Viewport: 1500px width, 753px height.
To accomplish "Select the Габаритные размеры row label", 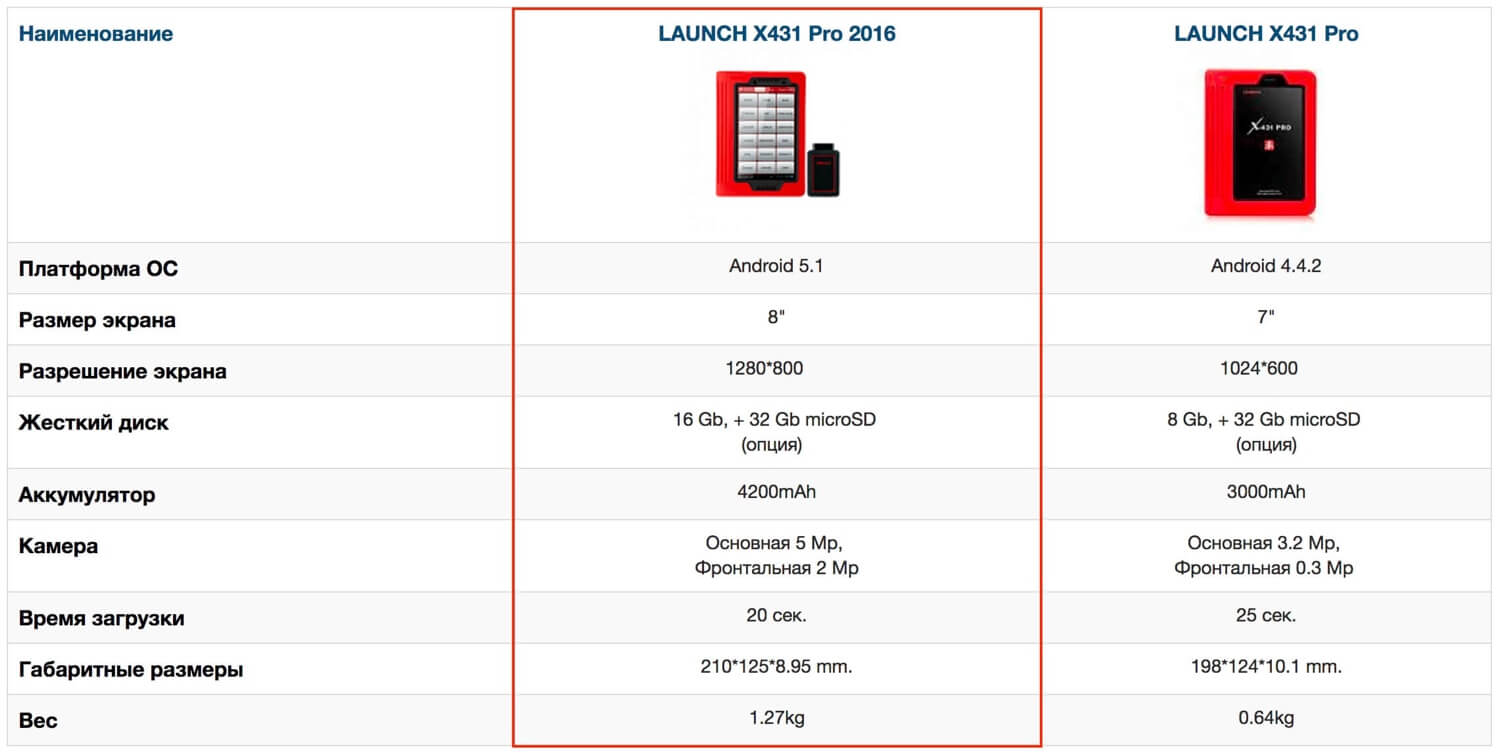I will pos(131,671).
